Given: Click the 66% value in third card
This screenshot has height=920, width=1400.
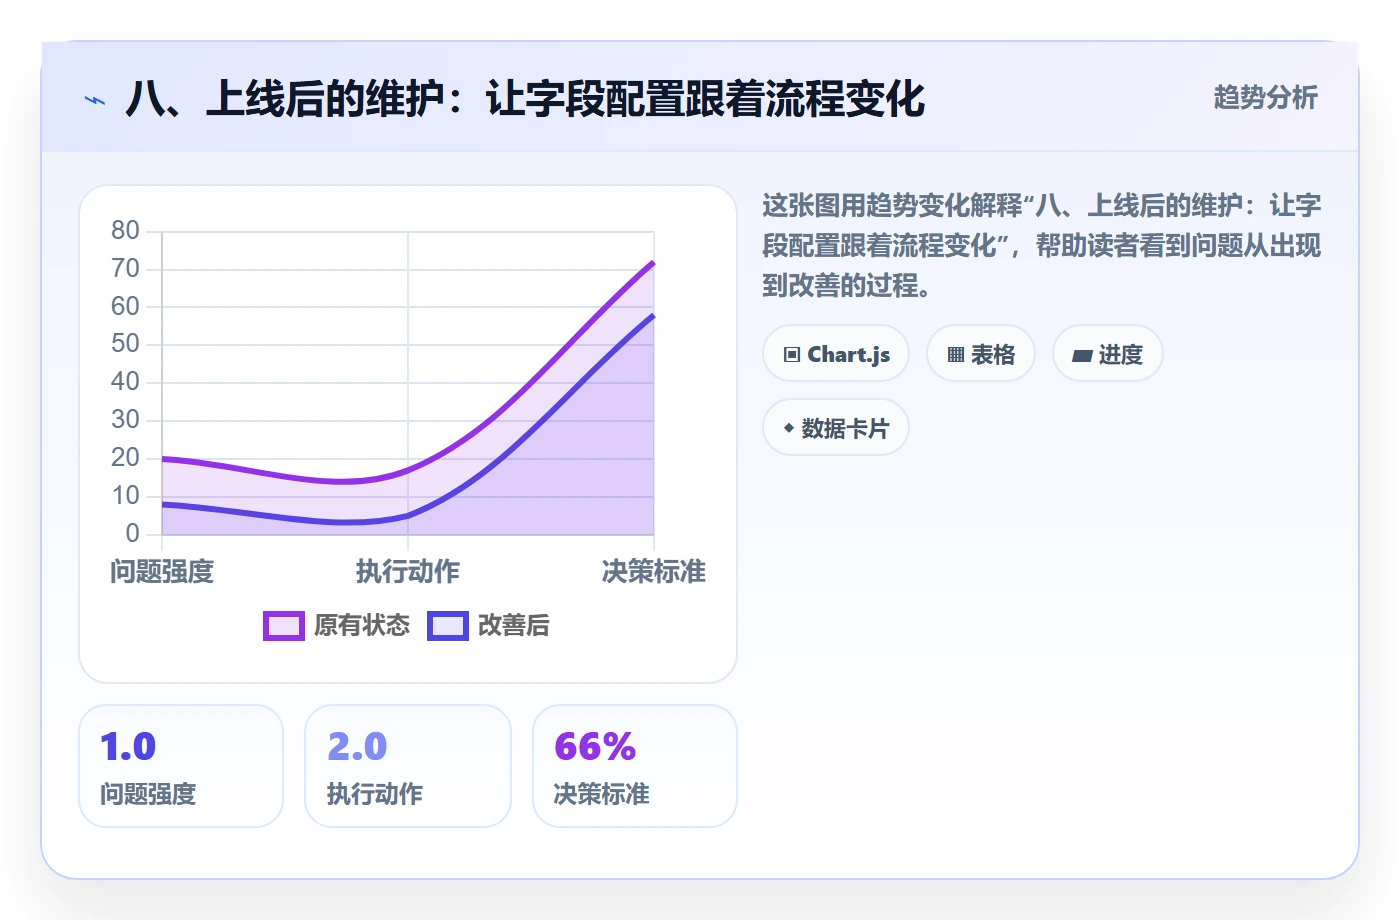Looking at the screenshot, I should pos(595,747).
